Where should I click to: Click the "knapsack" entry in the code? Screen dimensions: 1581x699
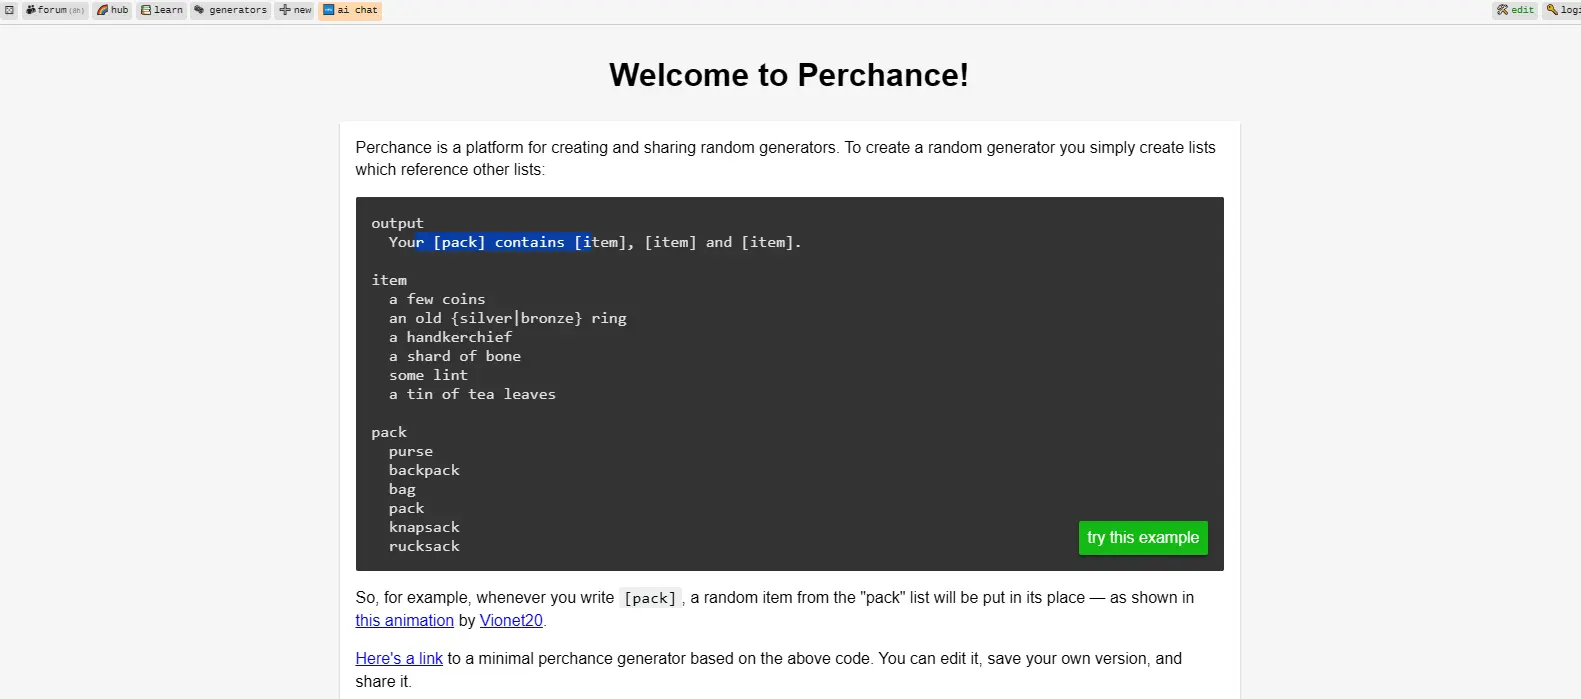[x=424, y=527]
